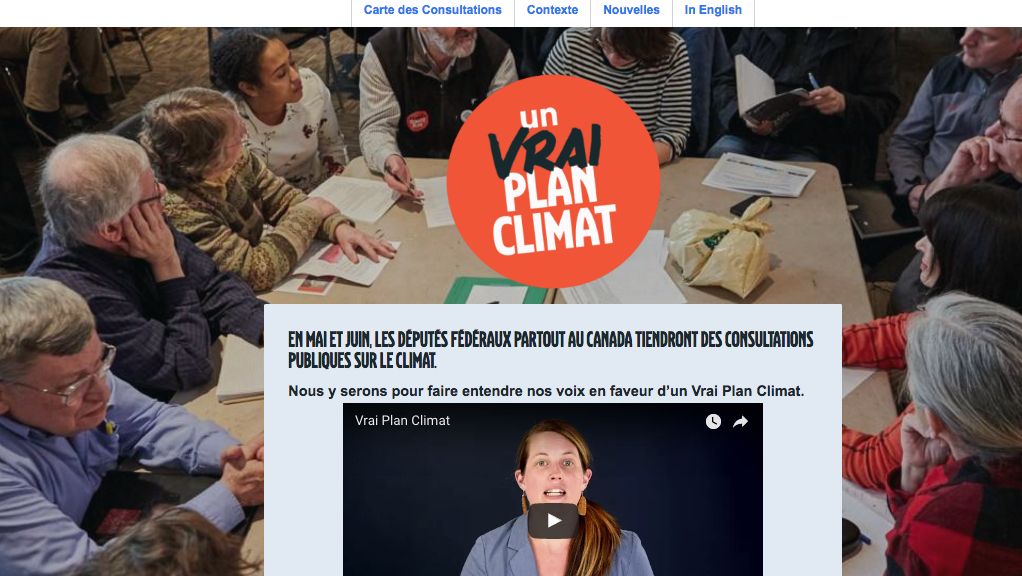1022x576 pixels.
Task: Play the Vrai Plan Climat video
Action: (x=553, y=521)
